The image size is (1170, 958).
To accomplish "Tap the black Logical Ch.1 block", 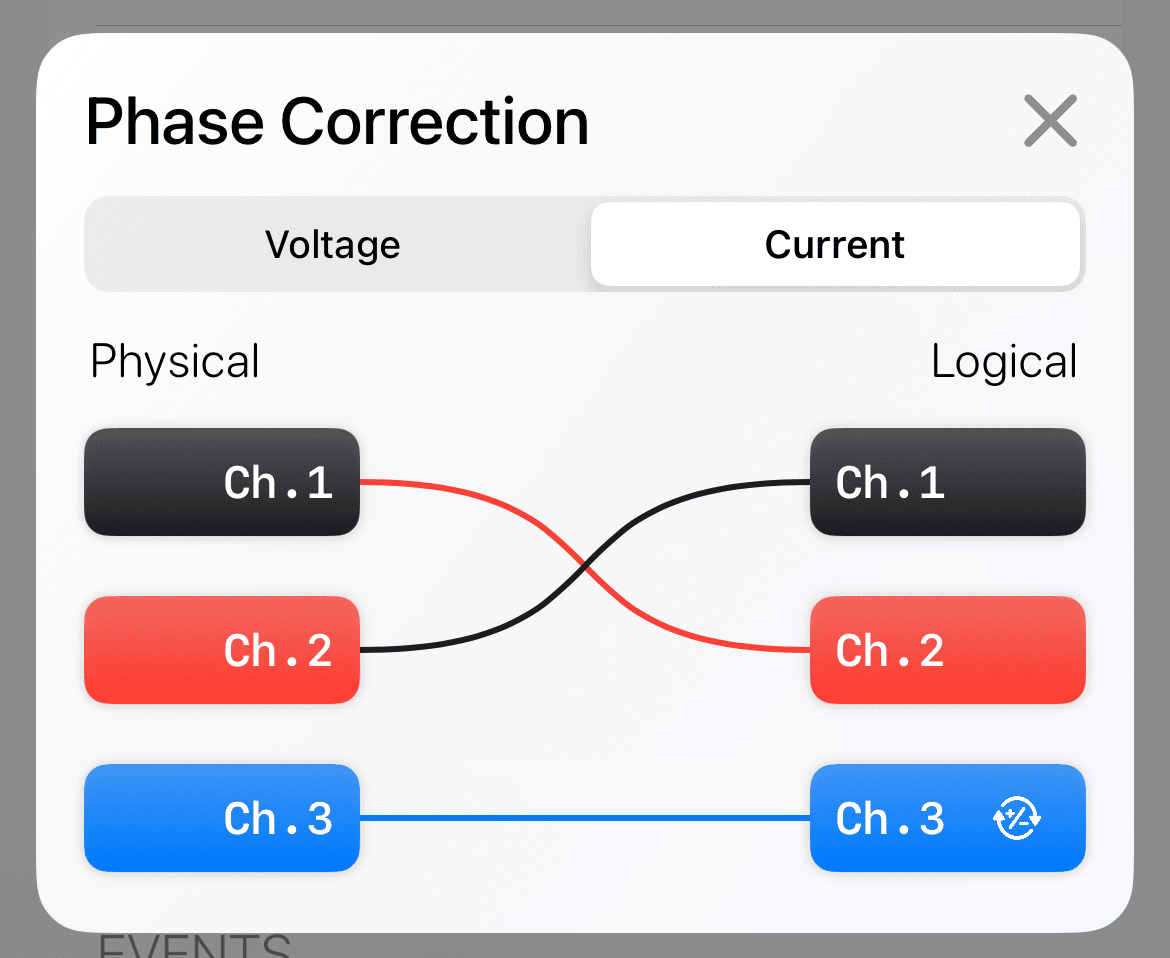I will click(947, 483).
